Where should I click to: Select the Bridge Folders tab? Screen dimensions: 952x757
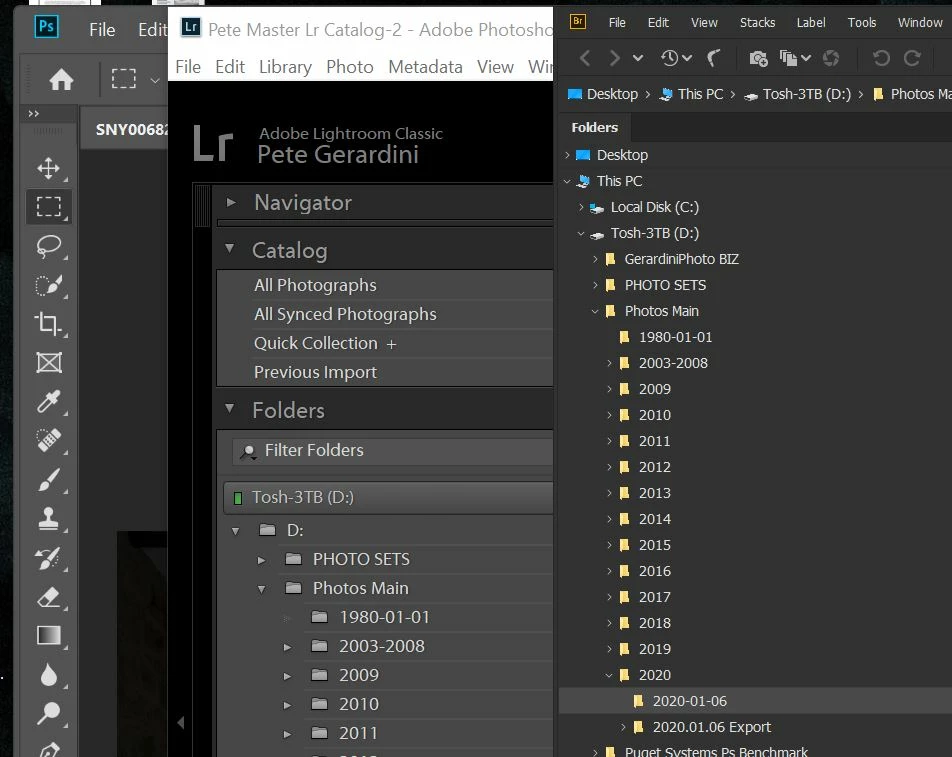594,127
